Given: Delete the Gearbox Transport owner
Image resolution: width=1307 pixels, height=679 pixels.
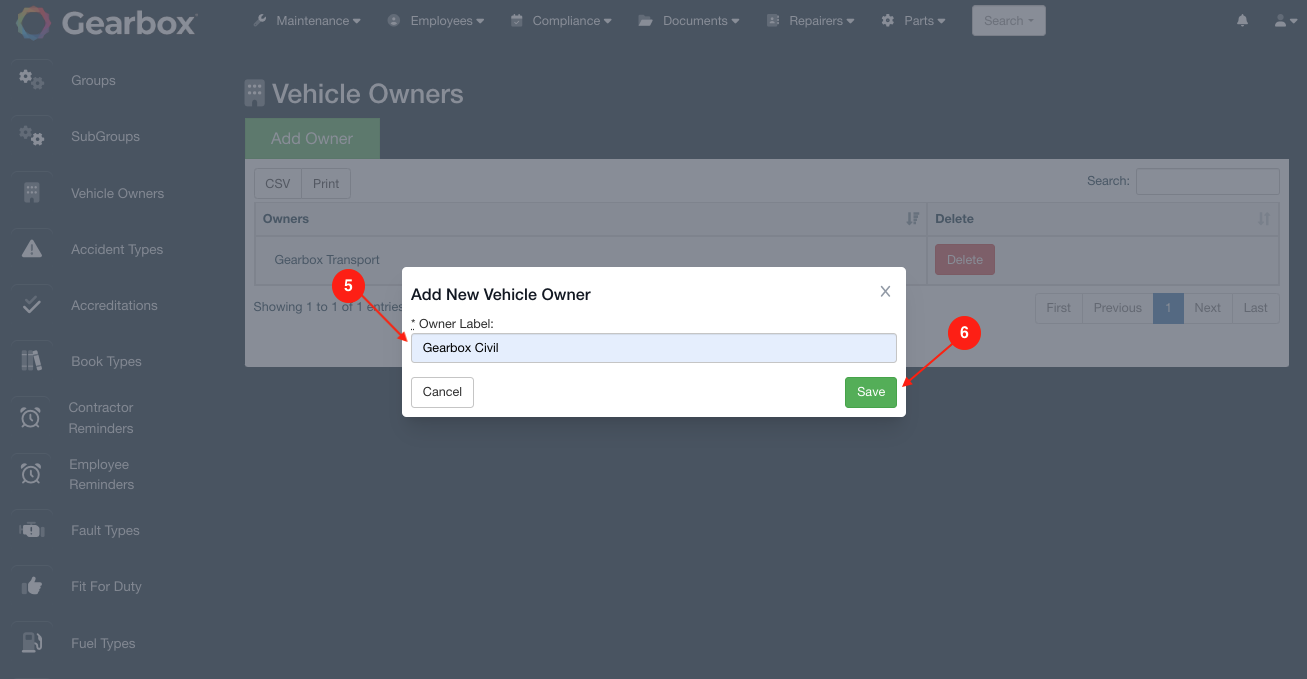Looking at the screenshot, I should click(965, 259).
